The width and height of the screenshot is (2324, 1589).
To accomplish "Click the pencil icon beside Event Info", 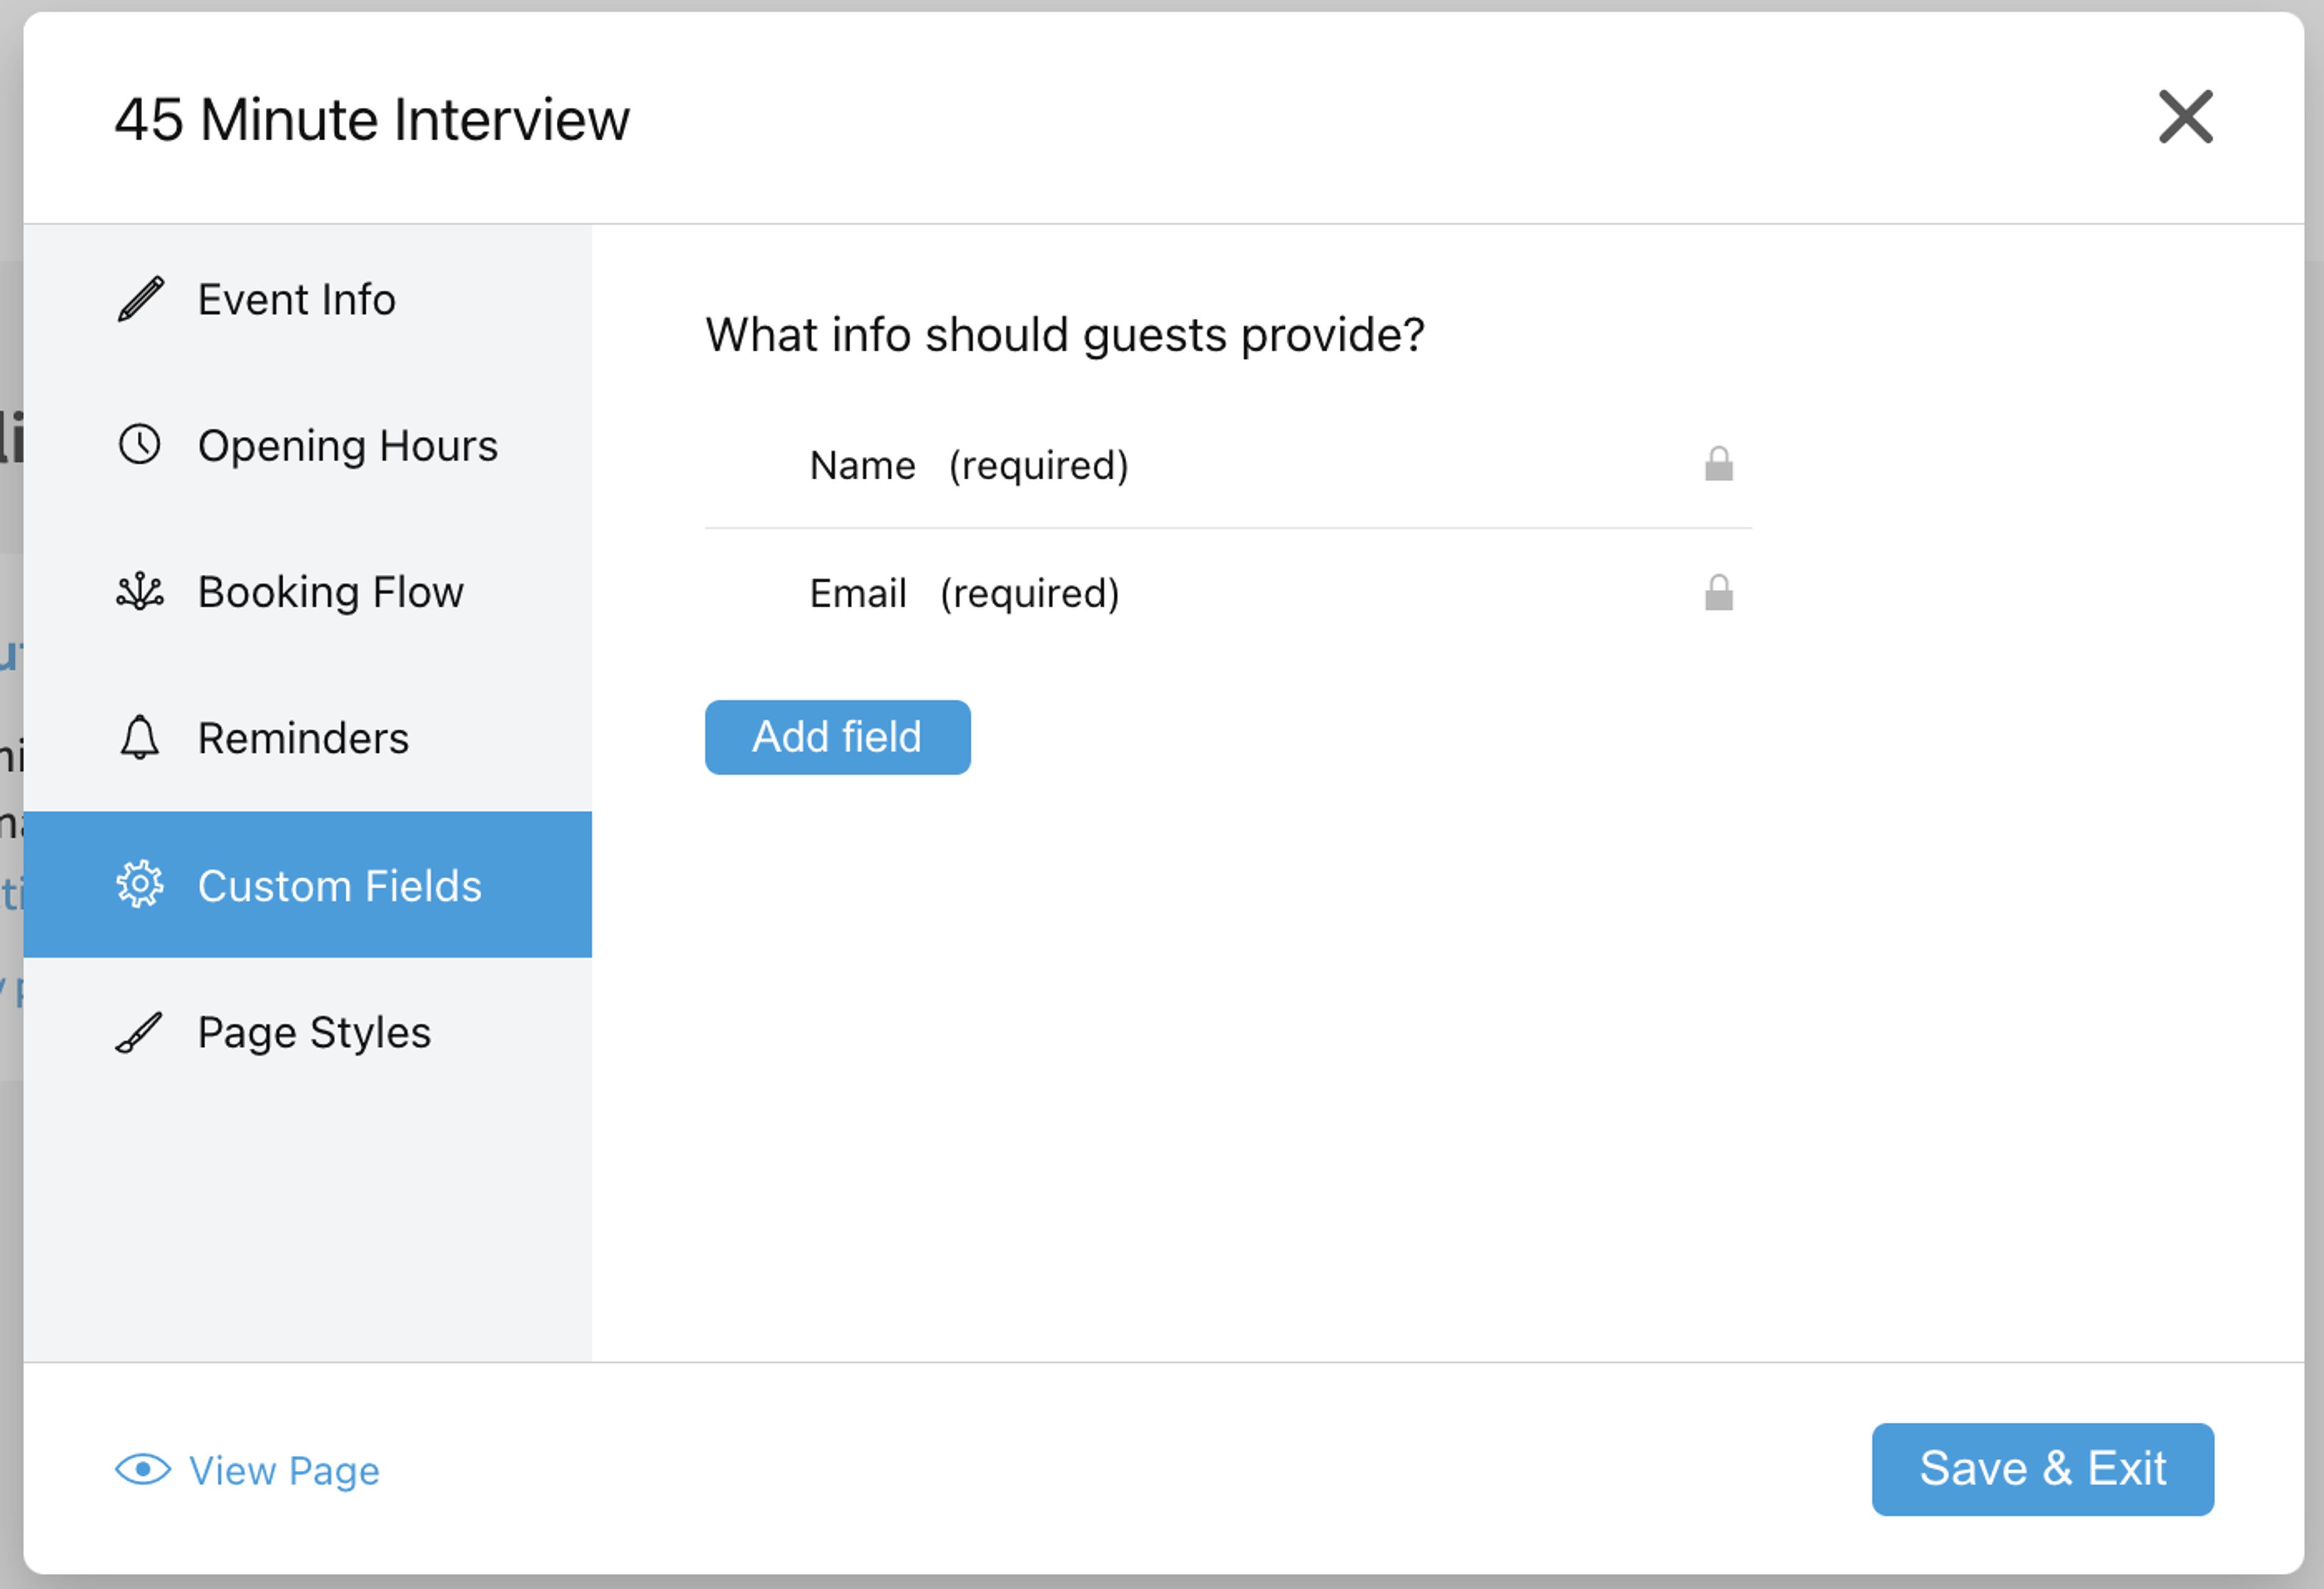I will tap(140, 299).
